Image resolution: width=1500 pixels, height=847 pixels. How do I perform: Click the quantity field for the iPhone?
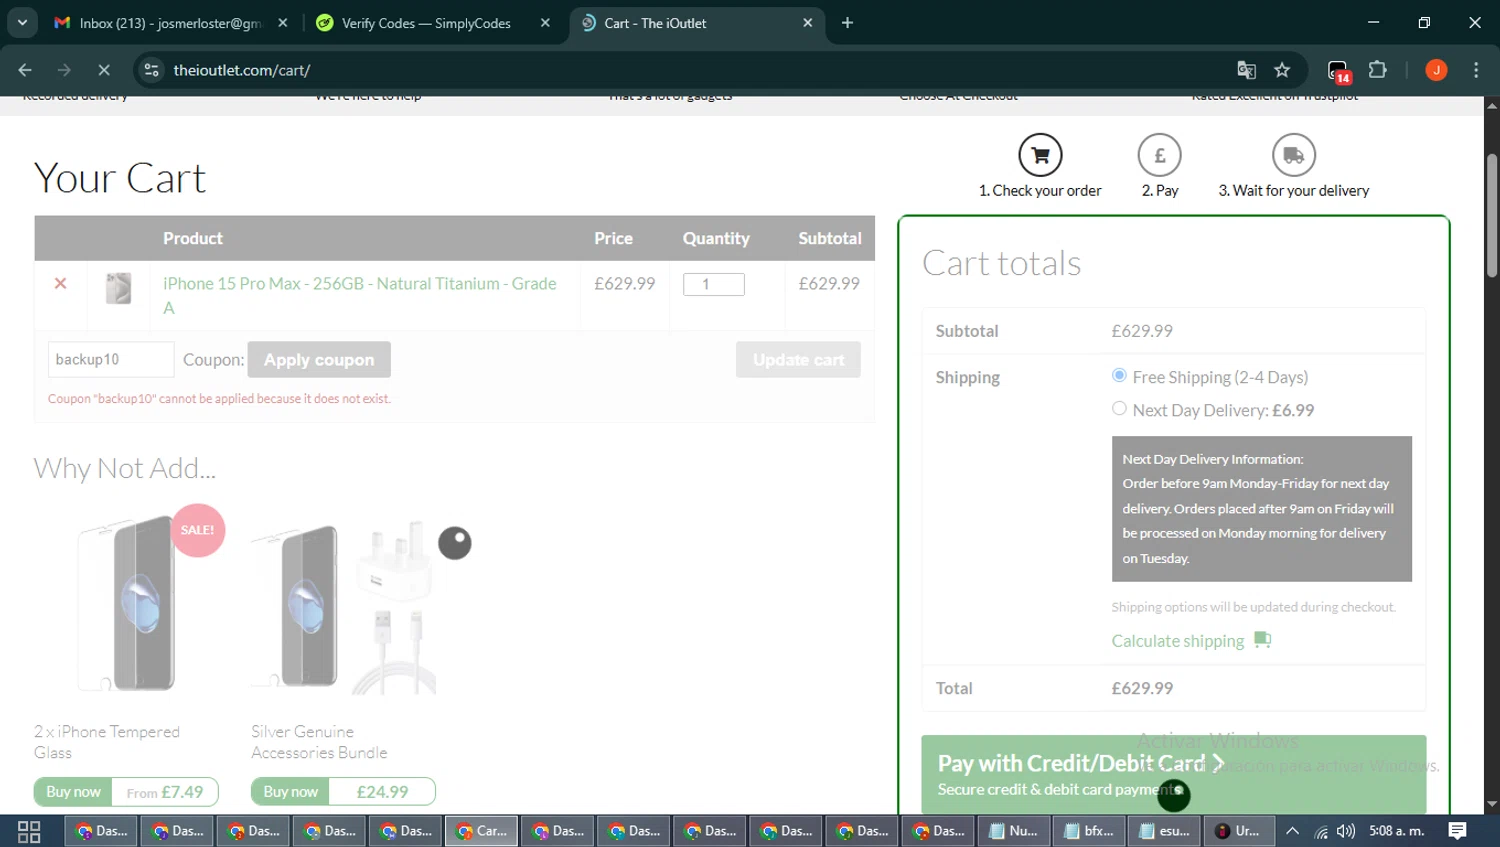click(x=713, y=284)
